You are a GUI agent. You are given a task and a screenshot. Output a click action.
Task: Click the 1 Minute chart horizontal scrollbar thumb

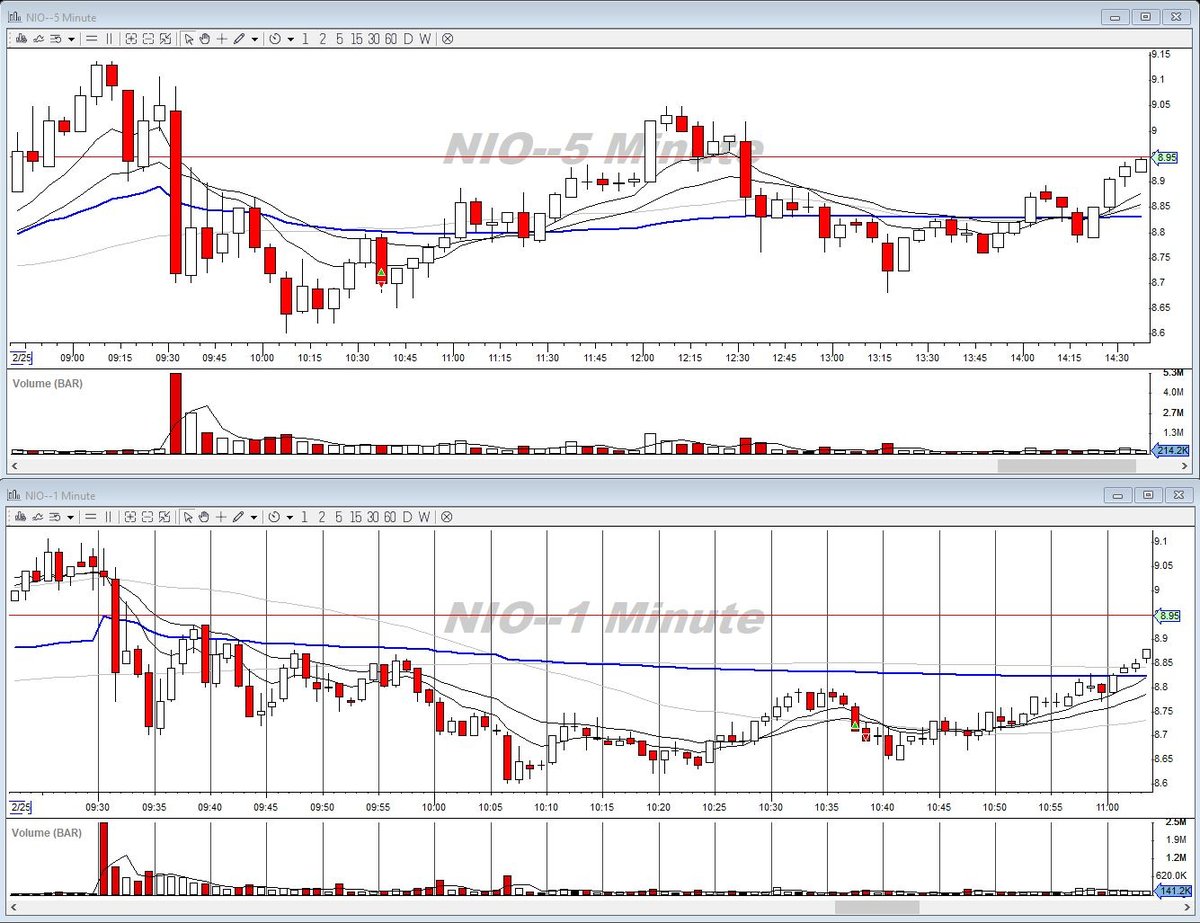(x=877, y=907)
